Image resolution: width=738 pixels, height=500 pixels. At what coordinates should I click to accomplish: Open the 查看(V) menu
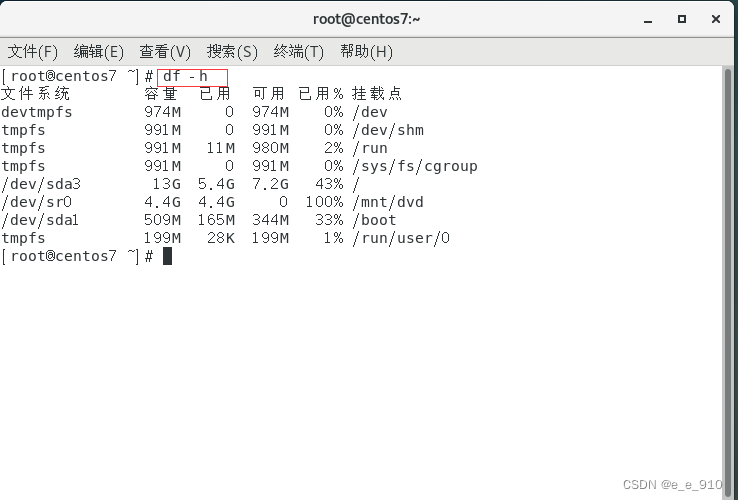165,51
